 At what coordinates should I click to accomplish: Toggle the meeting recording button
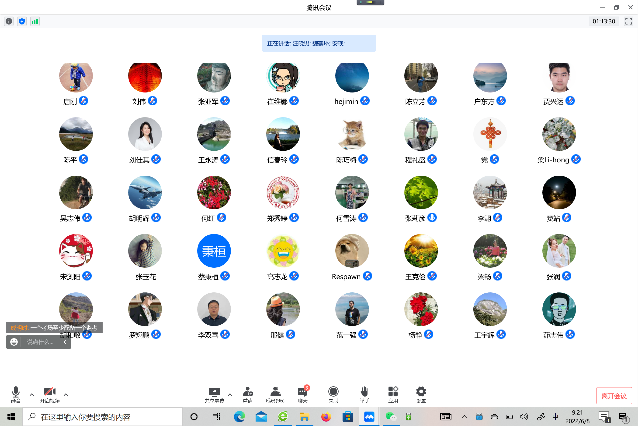click(x=333, y=393)
